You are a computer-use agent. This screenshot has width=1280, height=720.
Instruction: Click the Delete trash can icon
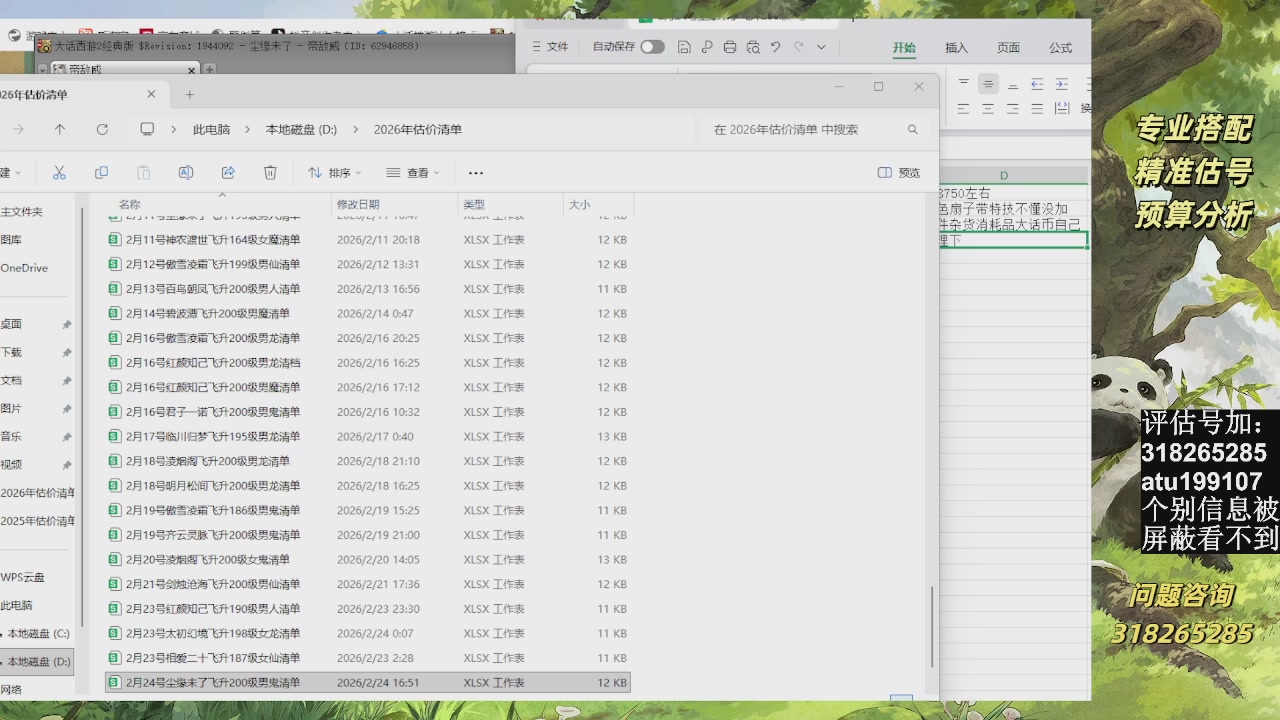pyautogui.click(x=270, y=173)
